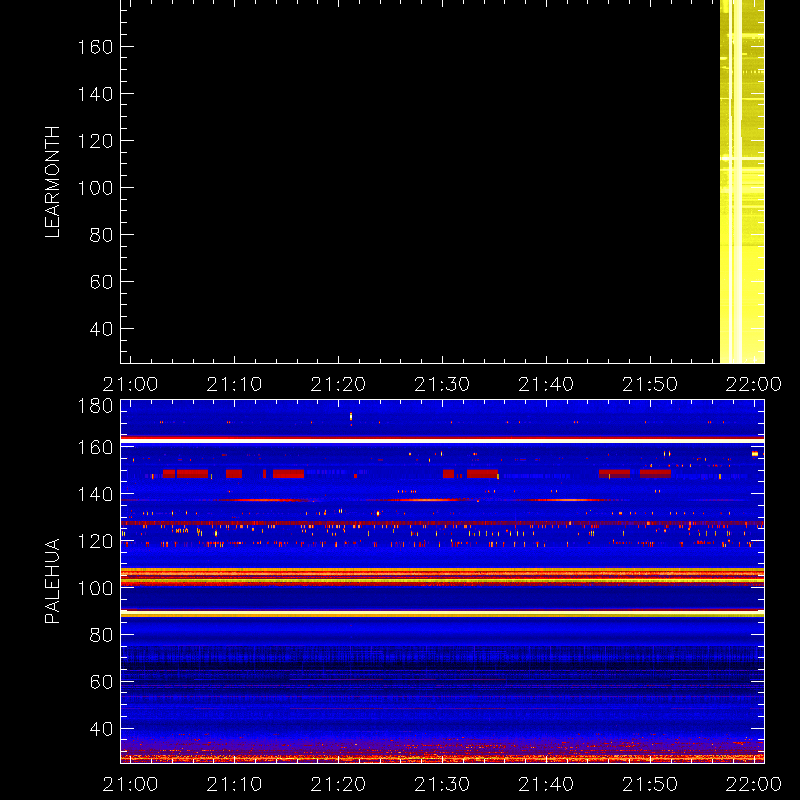Click the 21:40 time label under the Palehua plot
This screenshot has width=800, height=800.
[x=546, y=784]
